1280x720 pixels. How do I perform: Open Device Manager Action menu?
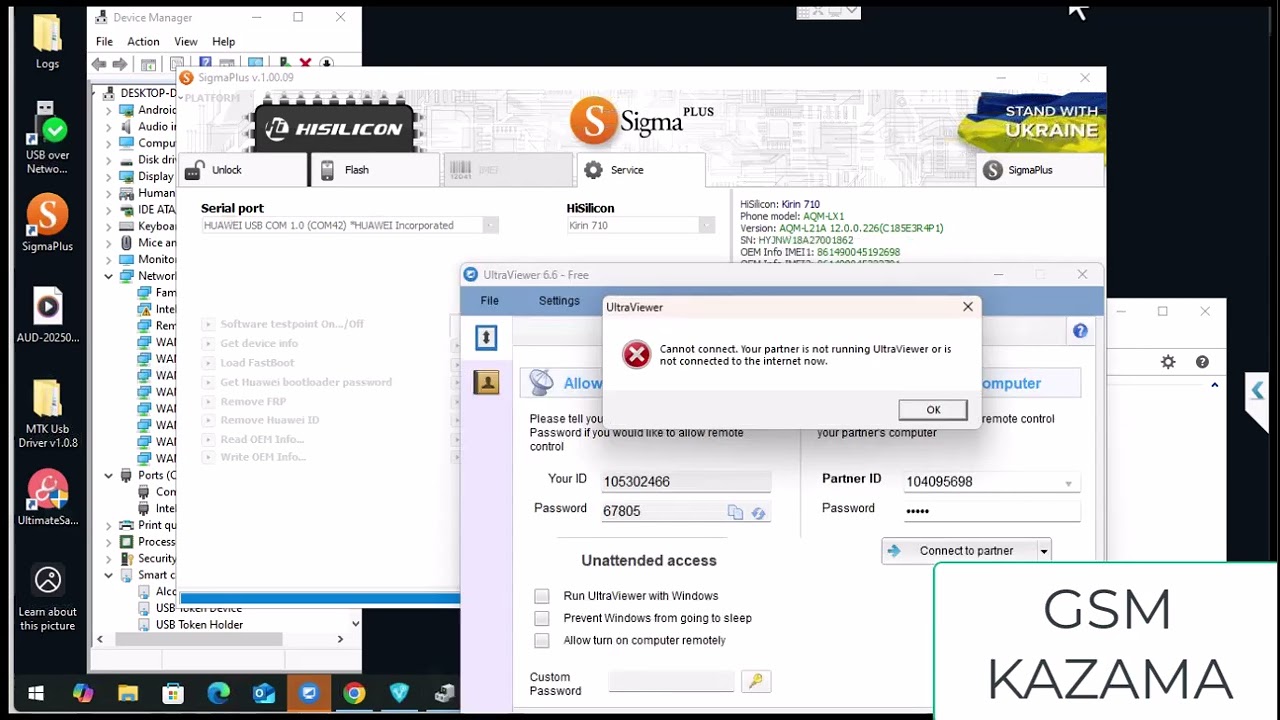point(143,42)
